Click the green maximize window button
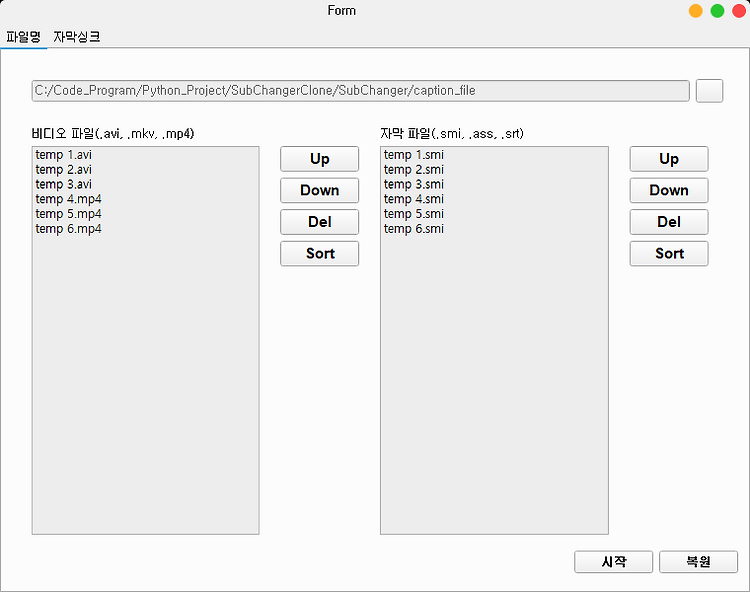Screen dimensions: 750x592 [717, 11]
